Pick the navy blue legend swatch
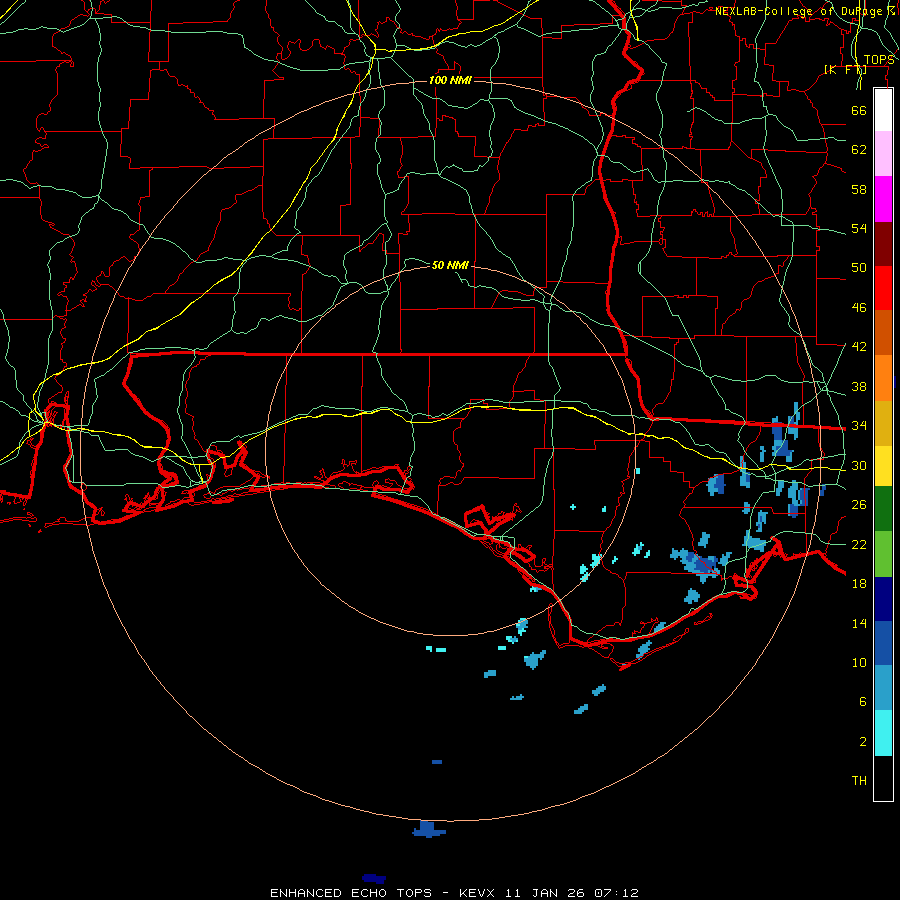Screen dimensions: 900x900 point(883,599)
